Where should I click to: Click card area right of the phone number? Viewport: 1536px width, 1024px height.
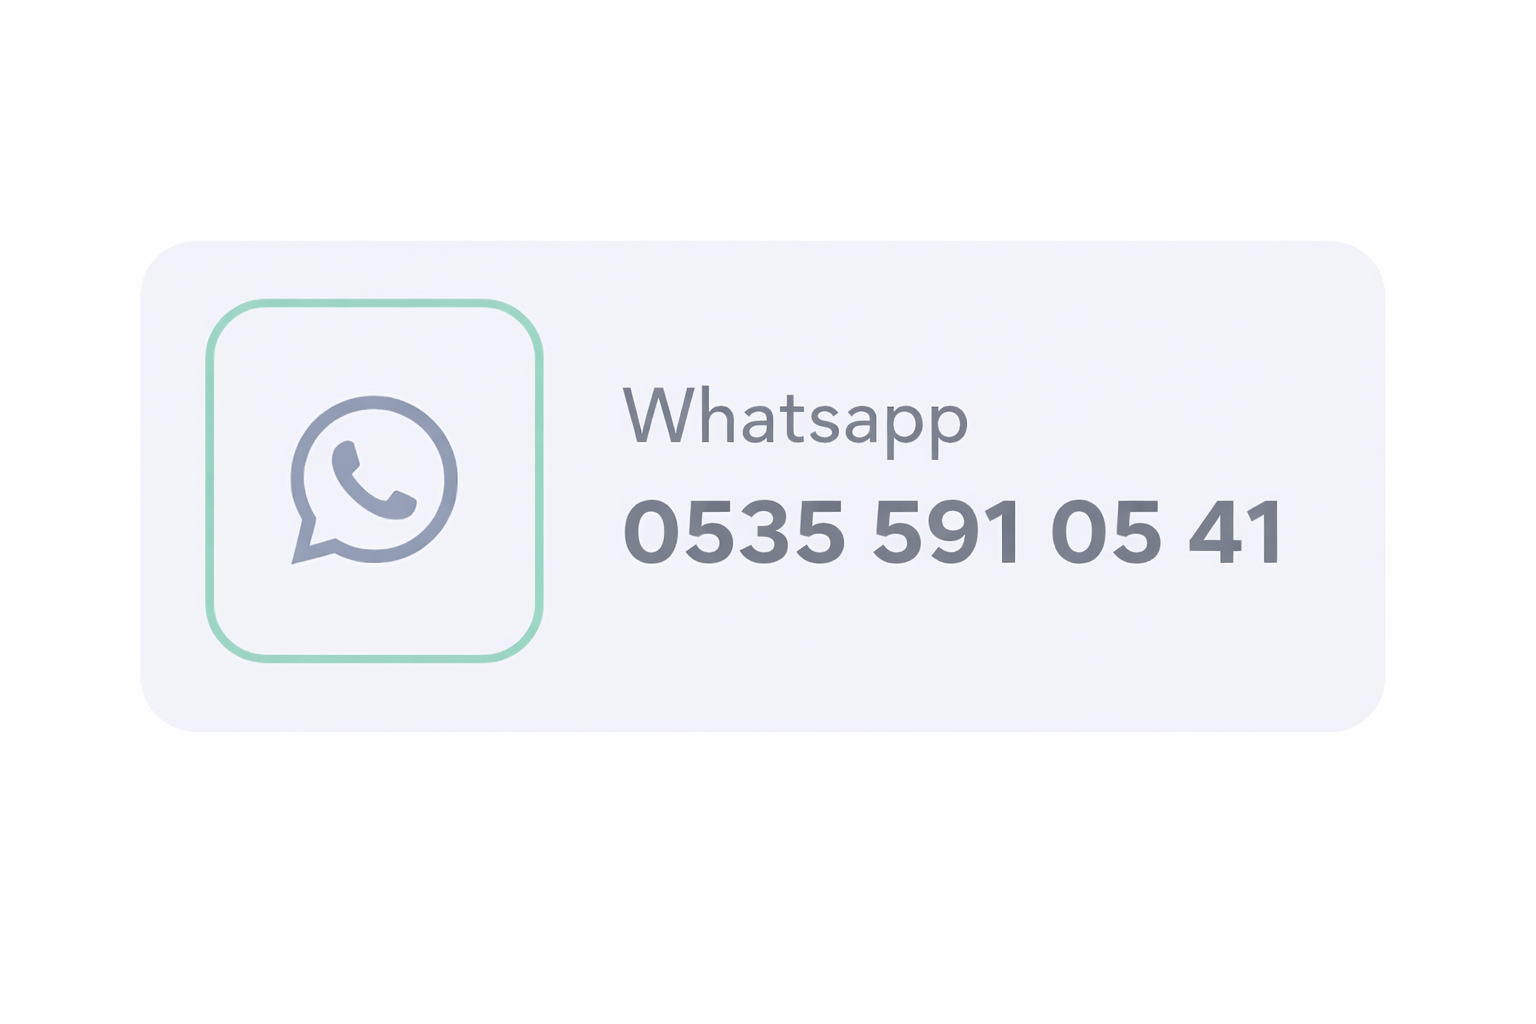[x=1330, y=532]
